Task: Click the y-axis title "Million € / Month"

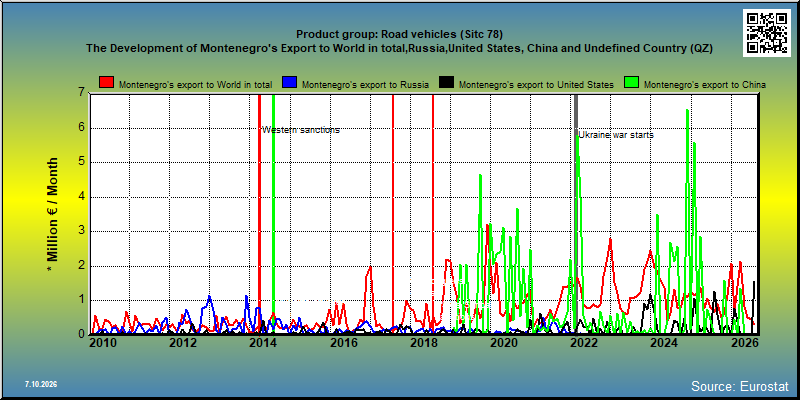Action: pos(53,214)
